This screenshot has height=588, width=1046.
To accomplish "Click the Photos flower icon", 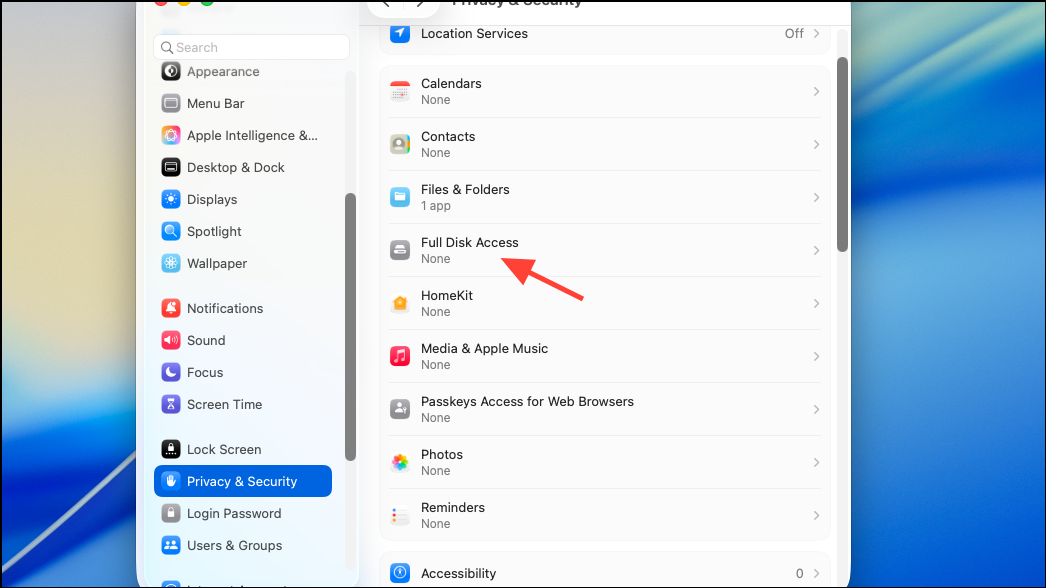I will click(x=400, y=462).
